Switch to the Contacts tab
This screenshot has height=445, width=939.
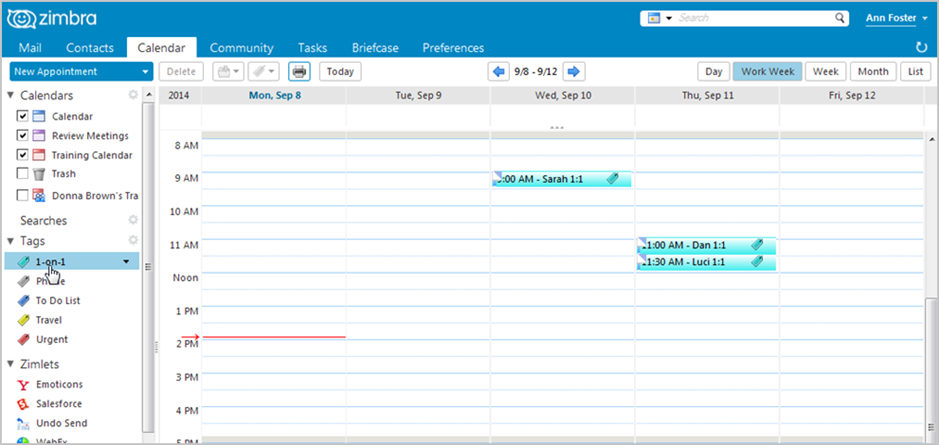coord(90,48)
